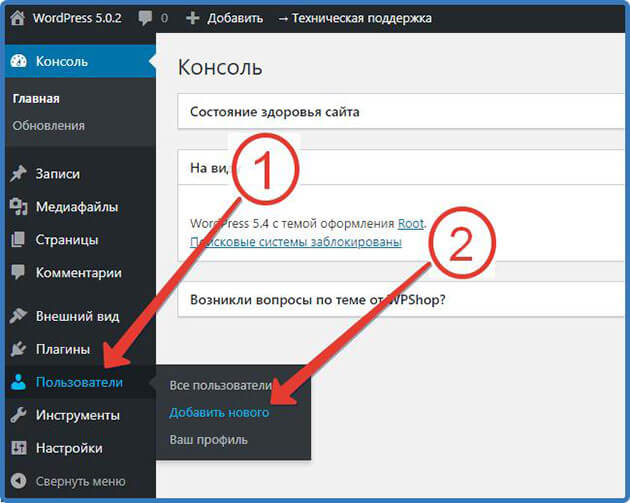Image resolution: width=630 pixels, height=503 pixels.
Task: Click the plus icon next to Добавить
Action: 193,18
